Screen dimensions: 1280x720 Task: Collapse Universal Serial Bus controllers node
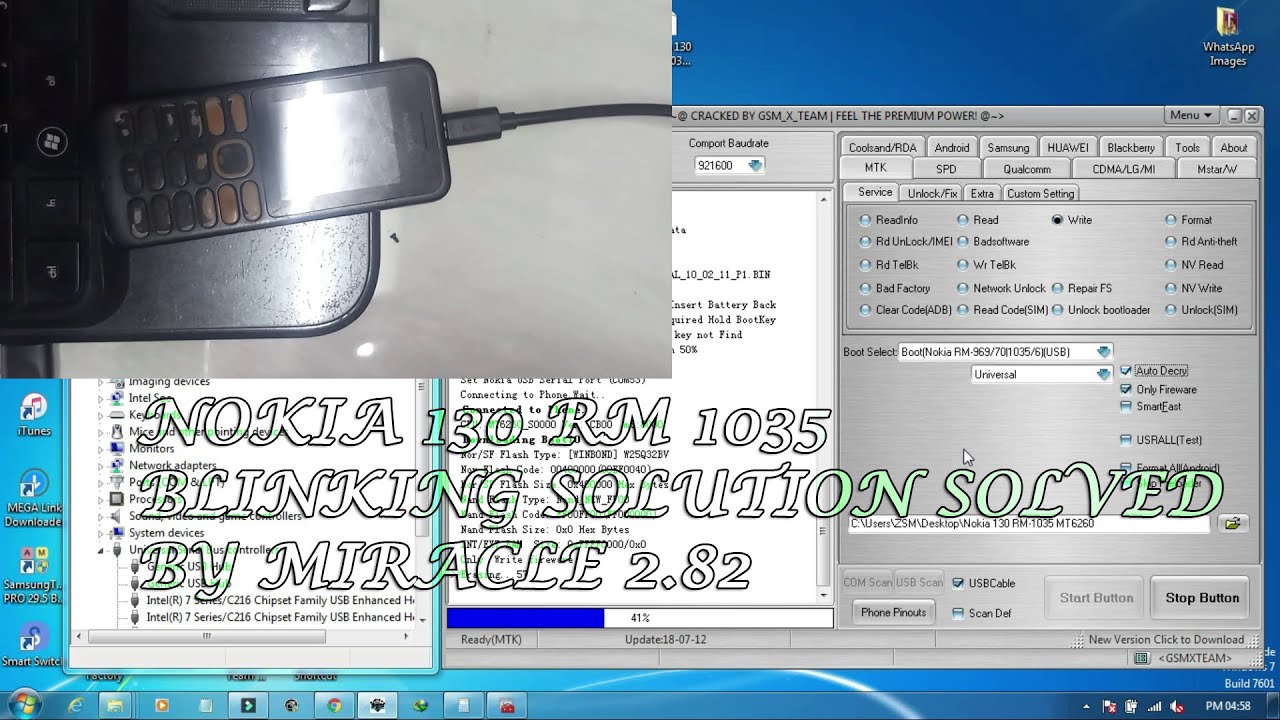[x=101, y=550]
